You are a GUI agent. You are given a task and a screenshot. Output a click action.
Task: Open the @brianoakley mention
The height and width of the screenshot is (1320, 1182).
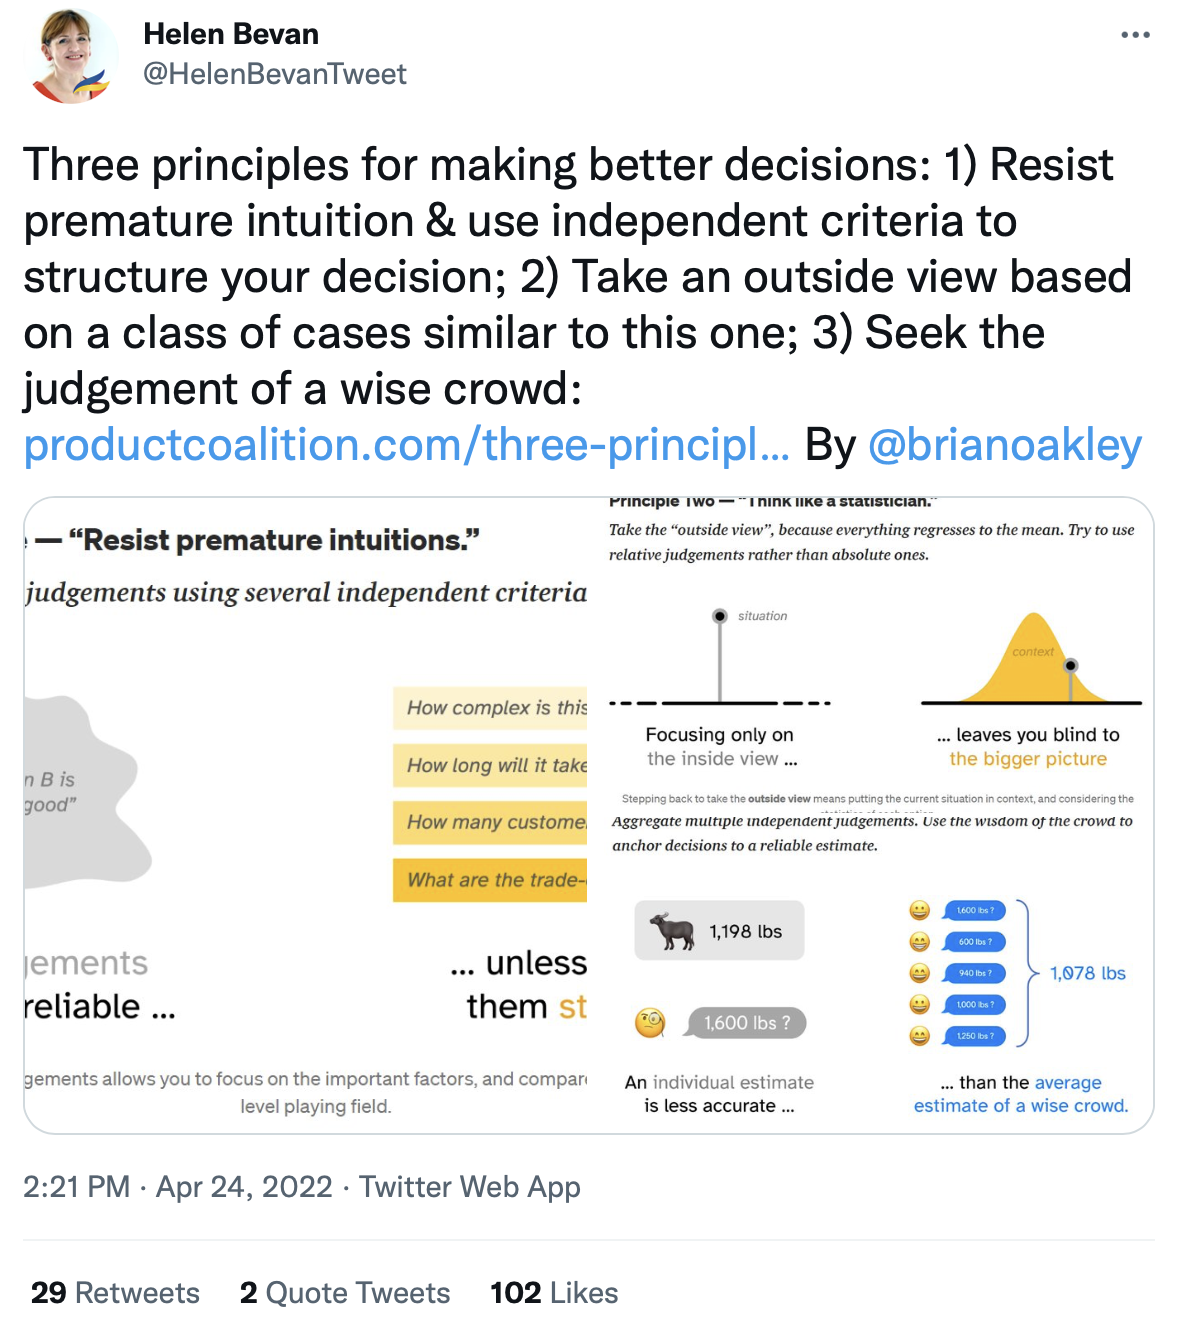[1005, 445]
